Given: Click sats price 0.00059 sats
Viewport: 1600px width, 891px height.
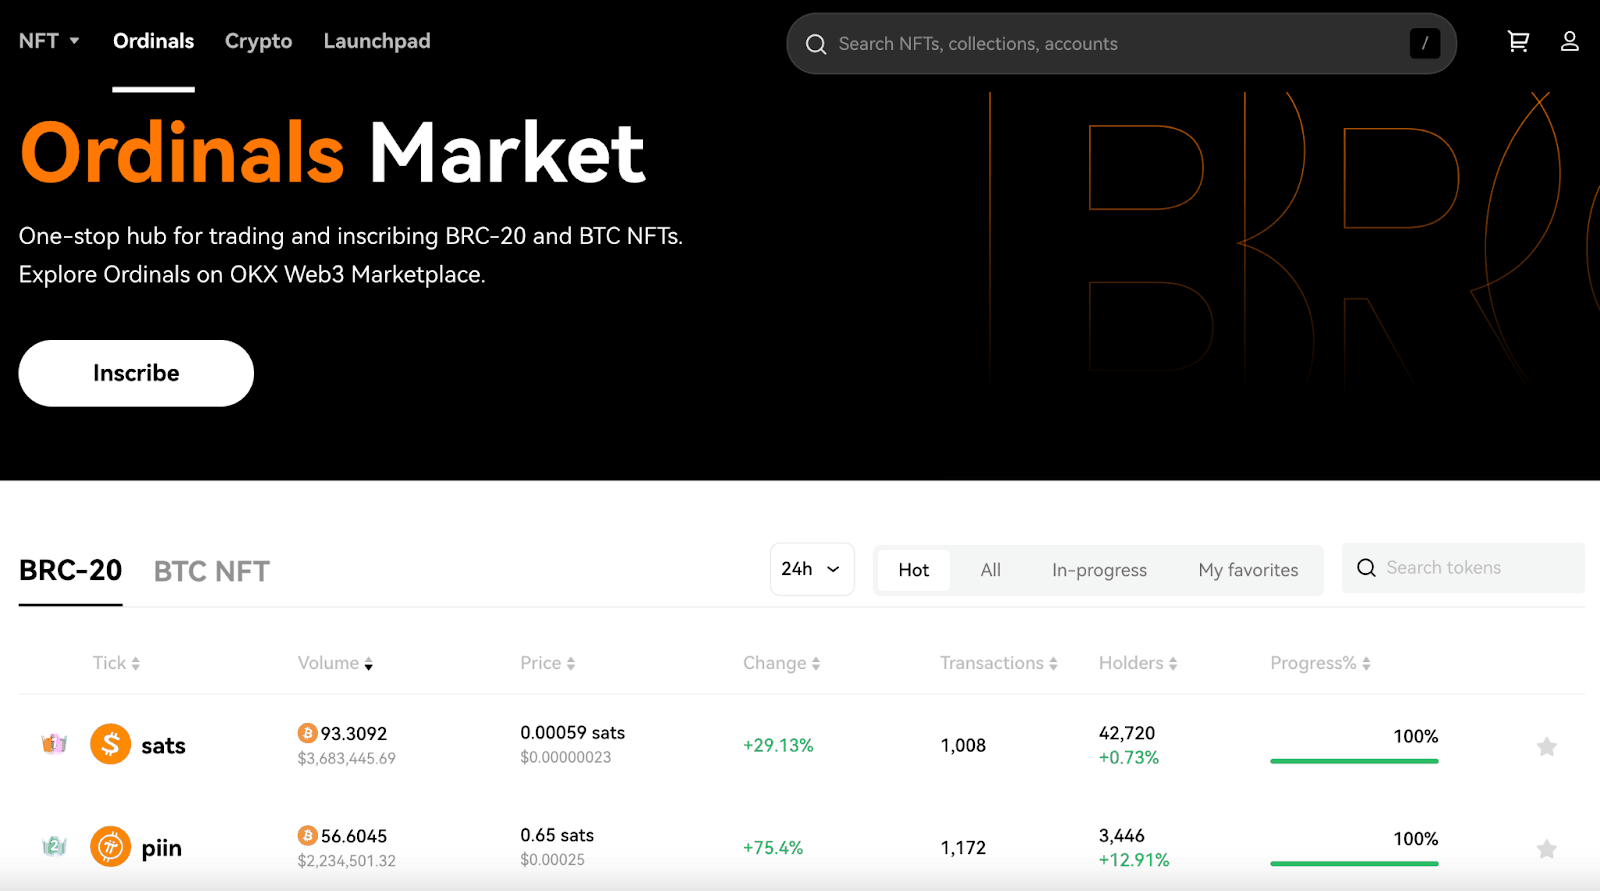Looking at the screenshot, I should pyautogui.click(x=572, y=733).
